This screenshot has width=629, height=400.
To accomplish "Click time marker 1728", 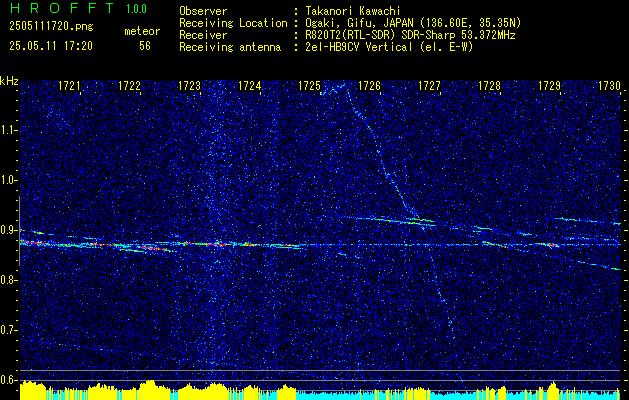I will tap(490, 85).
